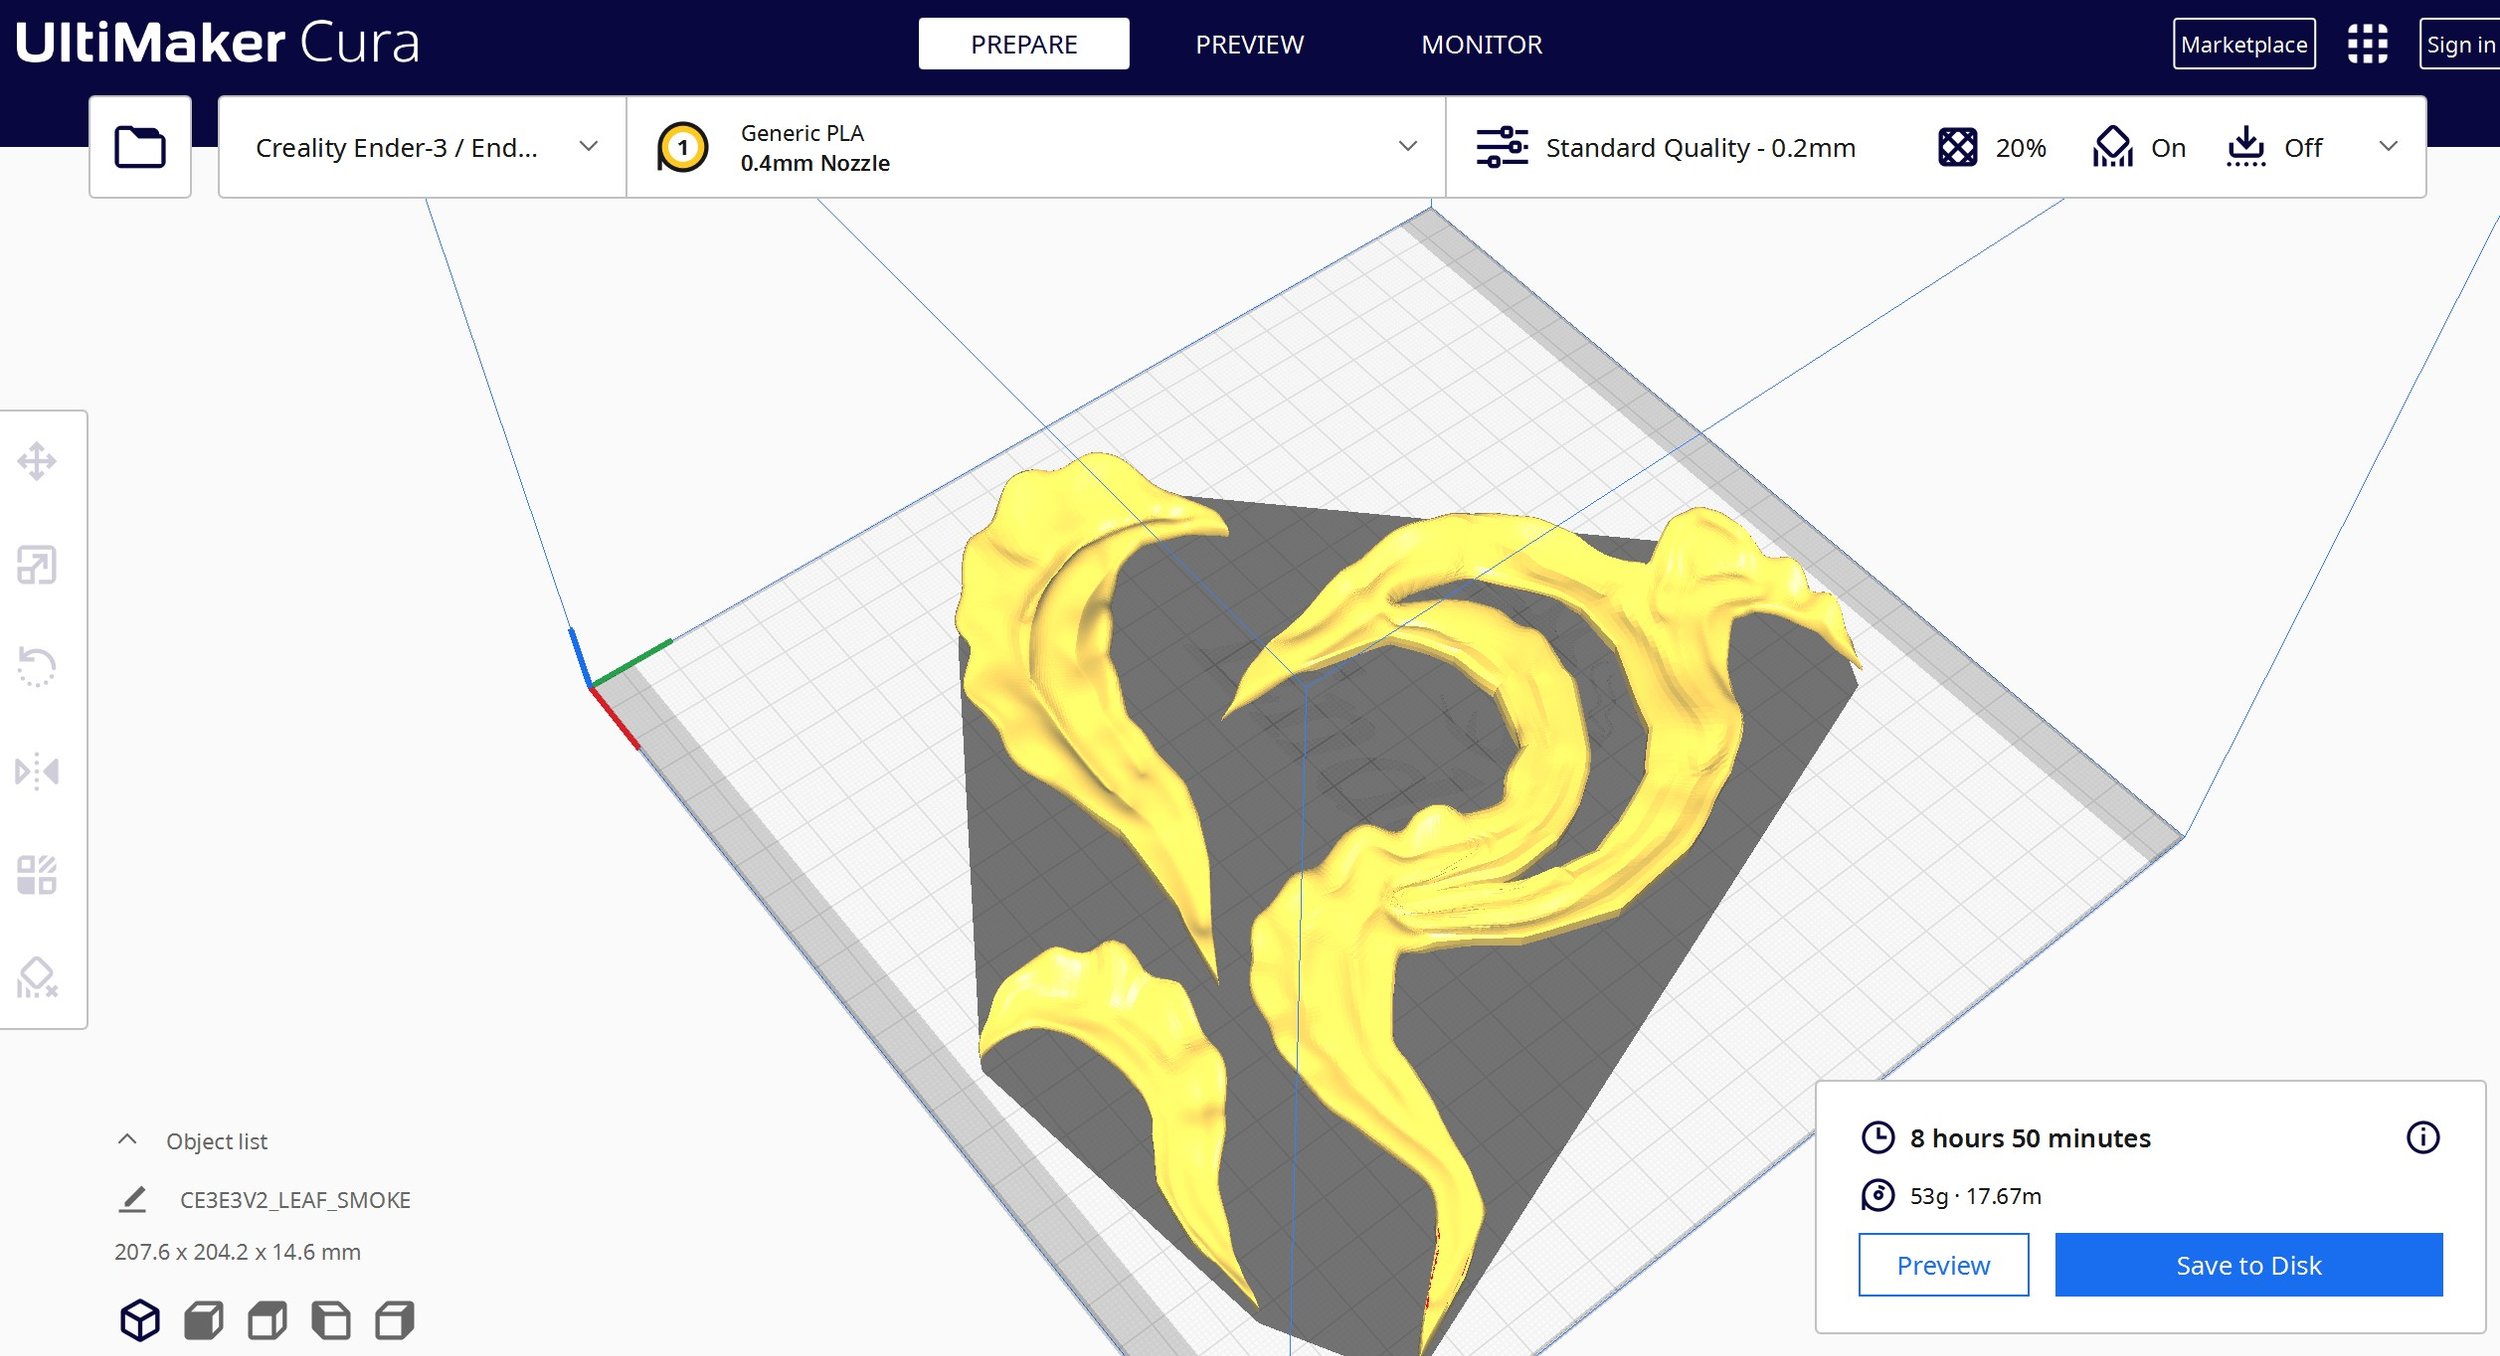
Task: Select the Rotate tool icon
Action: pyautogui.click(x=37, y=667)
